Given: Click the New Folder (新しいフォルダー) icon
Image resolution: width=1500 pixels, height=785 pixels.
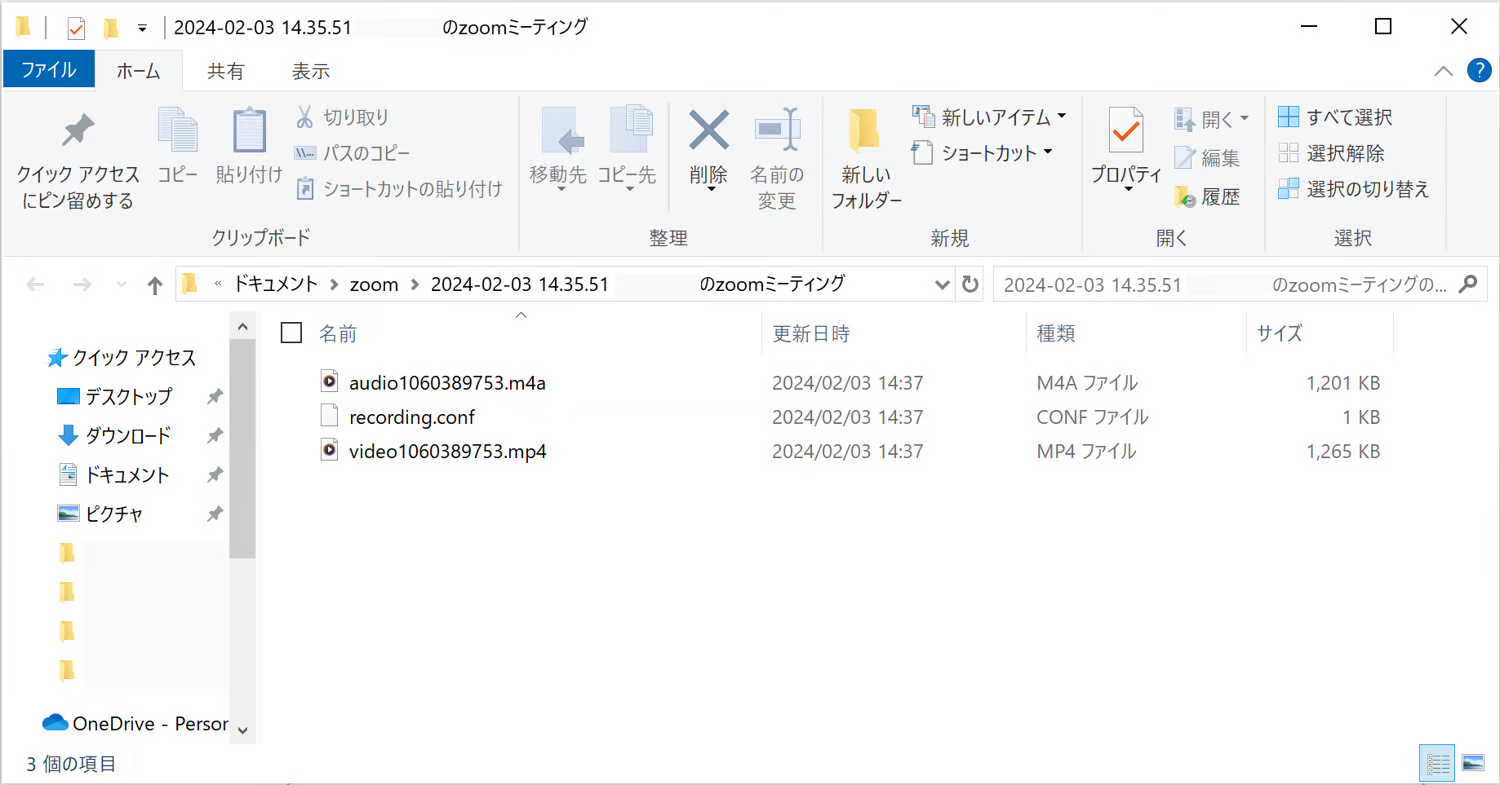Looking at the screenshot, I should pyautogui.click(x=865, y=131).
